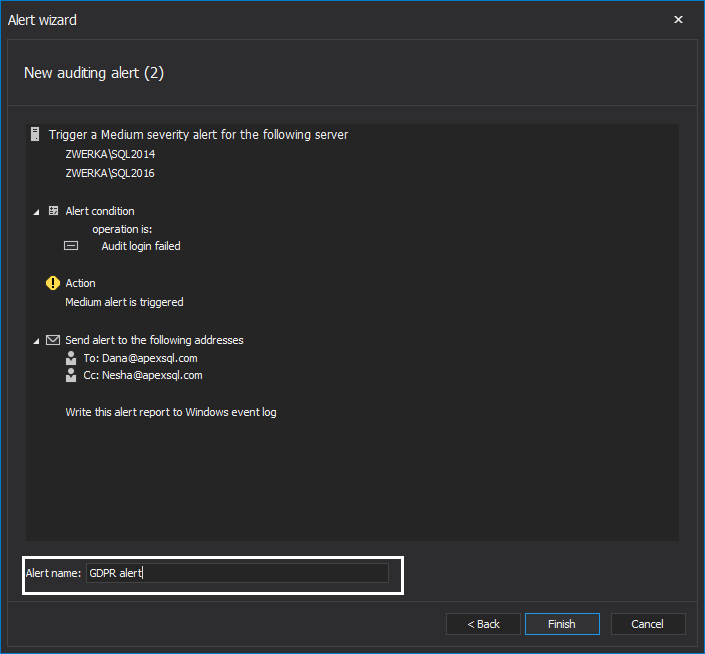Click Medium alert is triggered text
The width and height of the screenshot is (705, 654).
point(125,302)
